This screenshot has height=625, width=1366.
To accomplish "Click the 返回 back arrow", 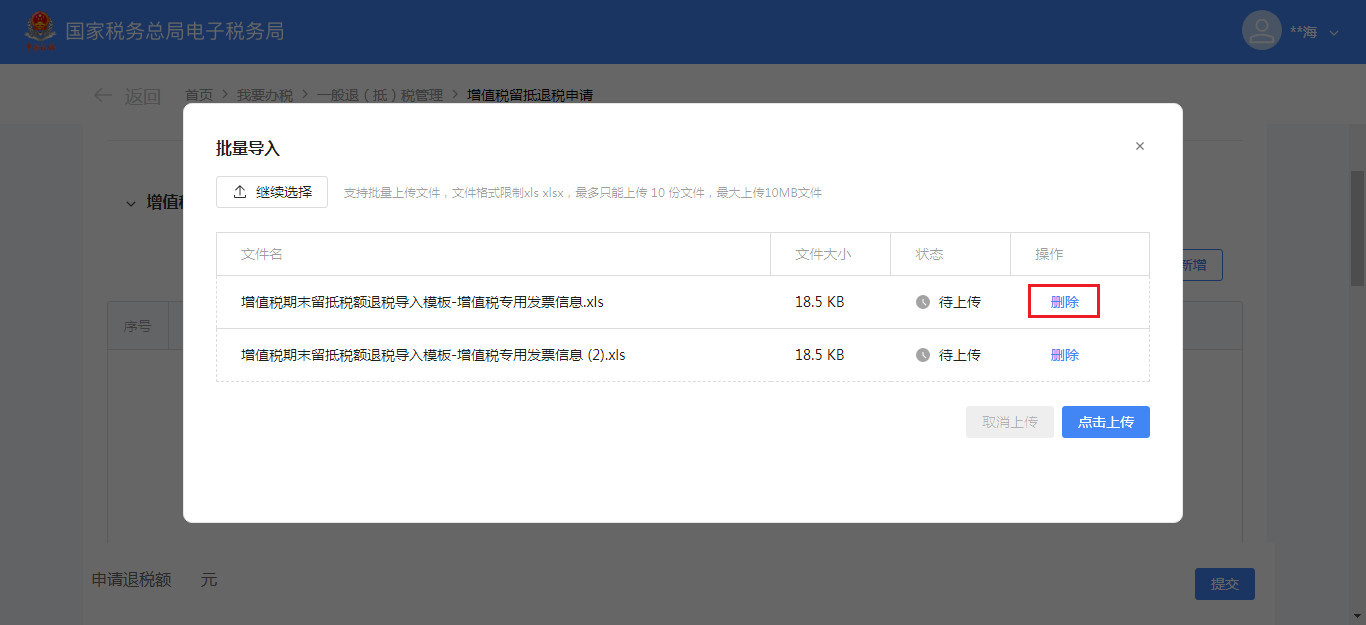I will coord(103,96).
